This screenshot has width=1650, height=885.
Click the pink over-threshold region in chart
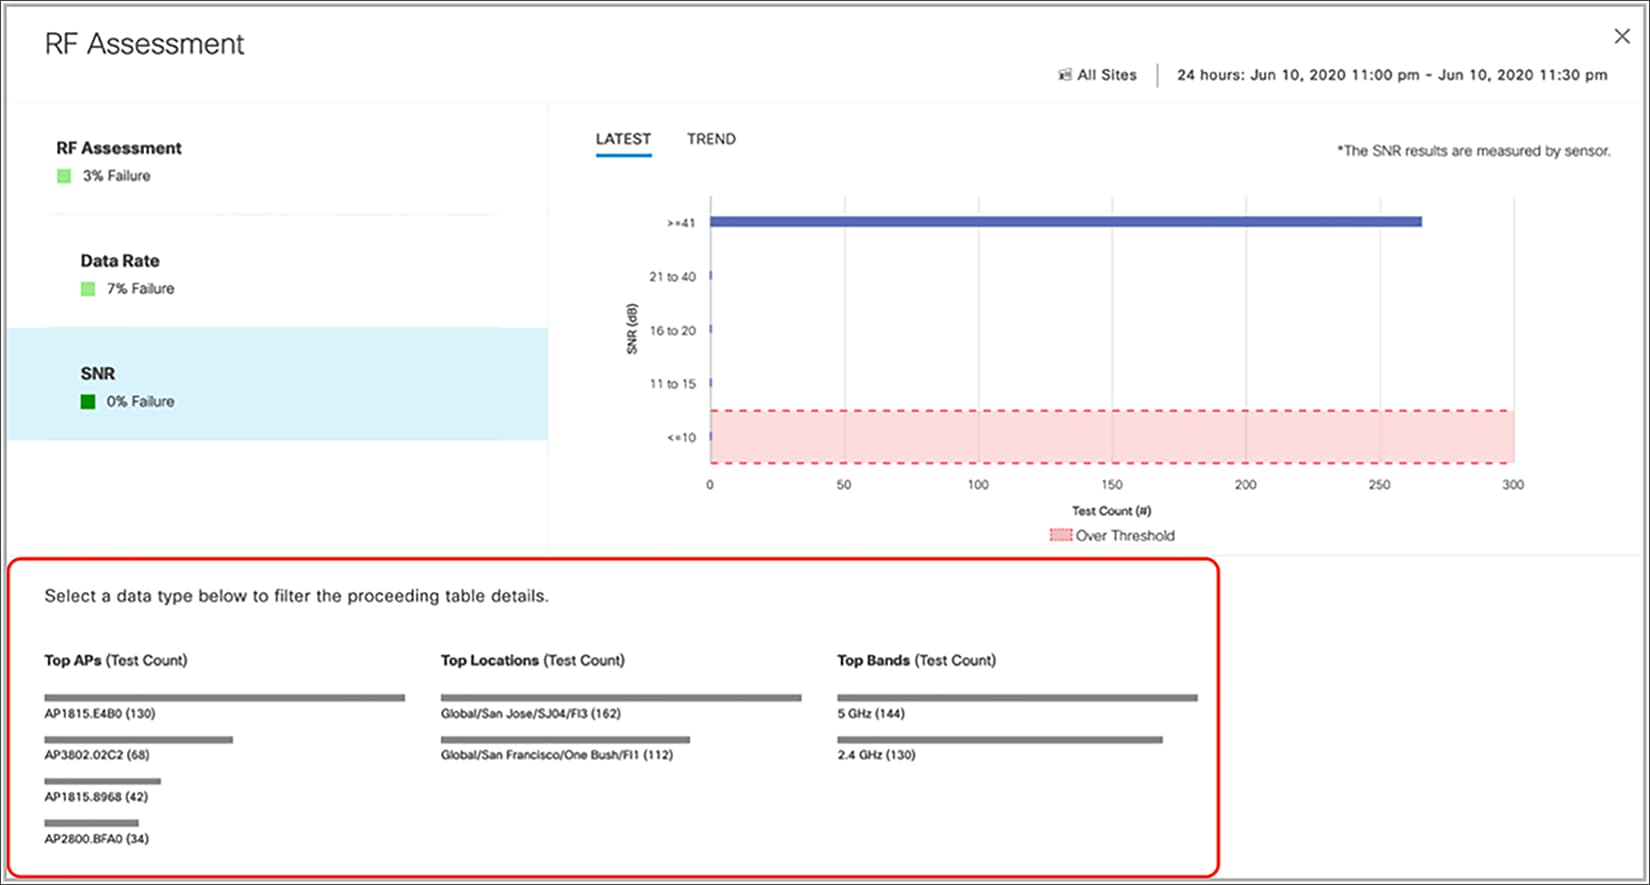click(x=1112, y=437)
